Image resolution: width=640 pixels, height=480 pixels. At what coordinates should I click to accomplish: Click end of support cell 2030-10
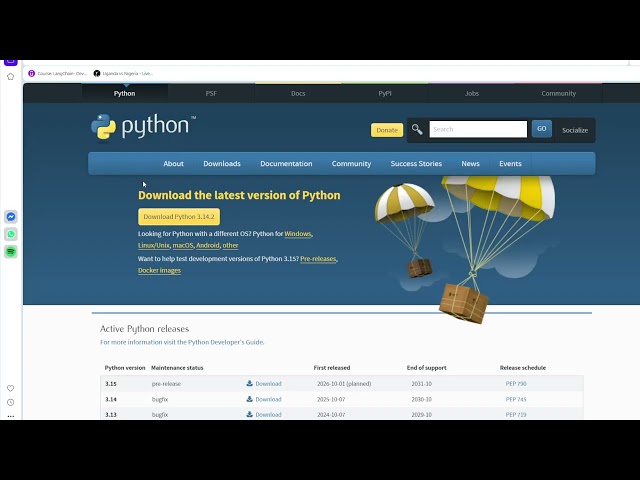tap(422, 399)
